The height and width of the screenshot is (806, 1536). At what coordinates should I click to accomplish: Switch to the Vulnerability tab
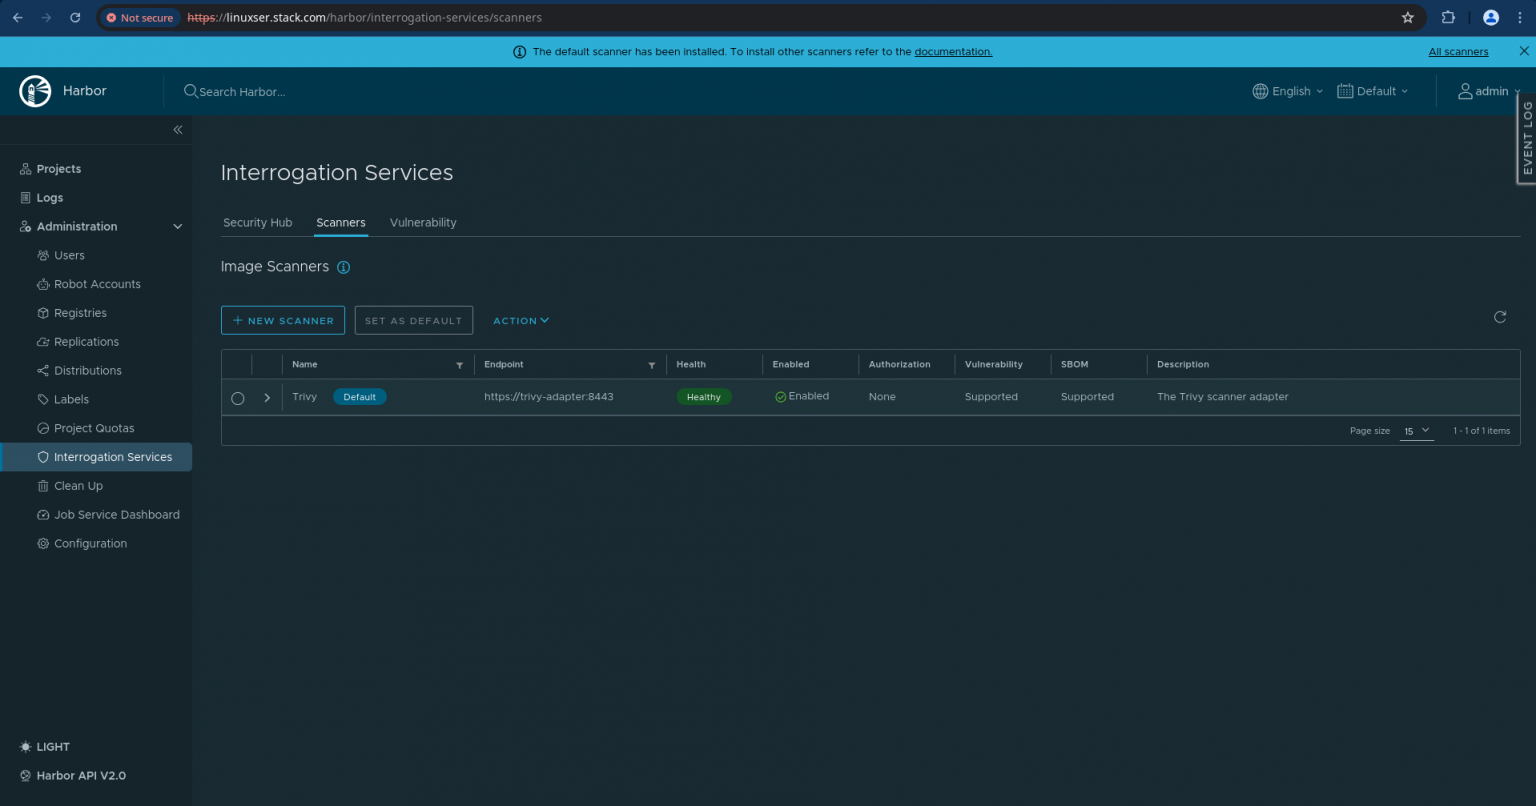[423, 222]
